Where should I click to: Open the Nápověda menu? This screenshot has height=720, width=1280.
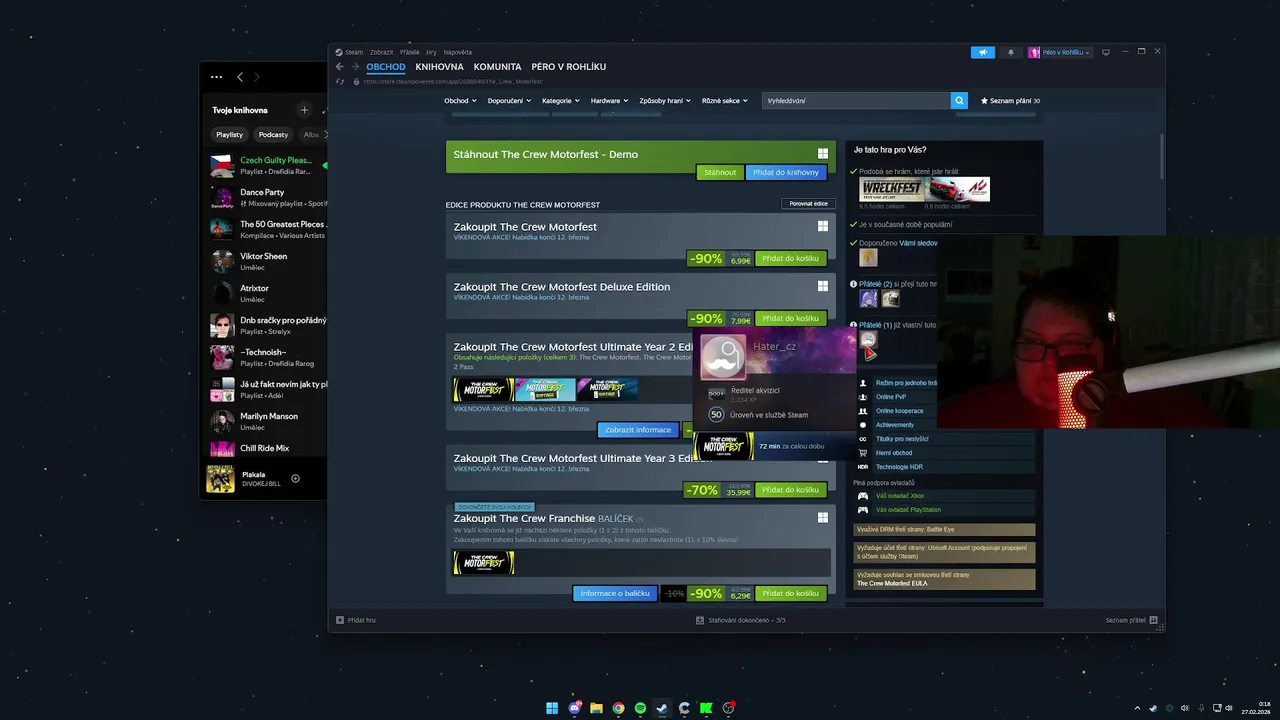pos(457,52)
